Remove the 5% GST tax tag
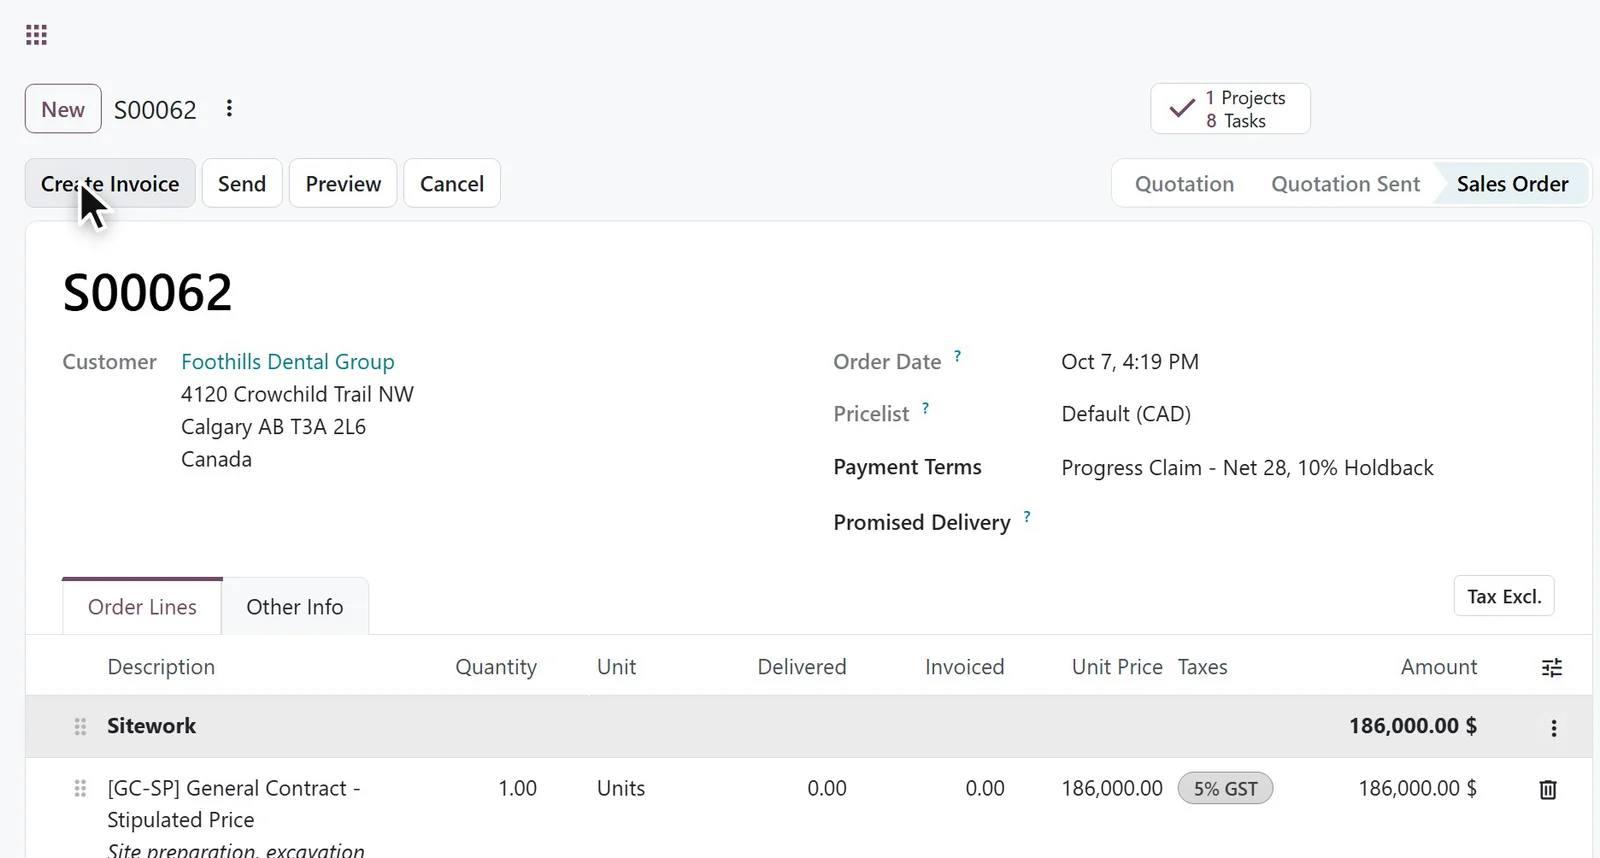Image resolution: width=1600 pixels, height=858 pixels. pos(1225,789)
